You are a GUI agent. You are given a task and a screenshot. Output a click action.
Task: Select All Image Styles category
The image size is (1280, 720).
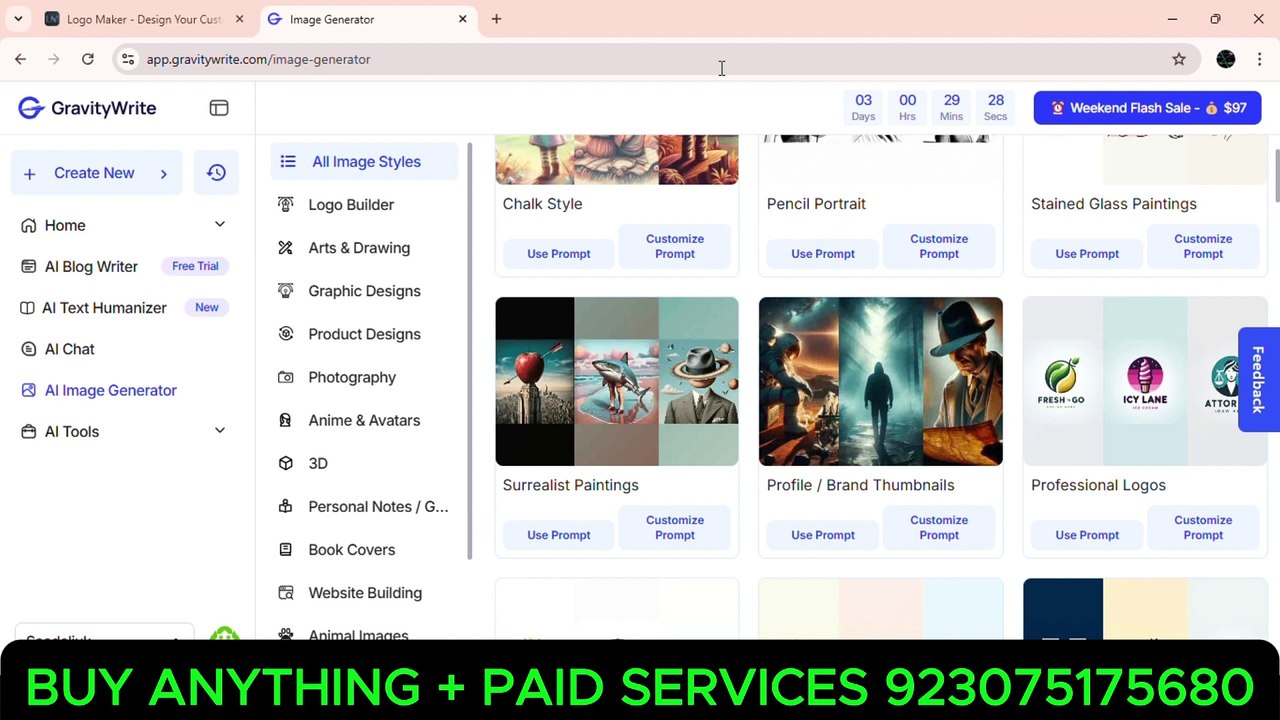(365, 162)
